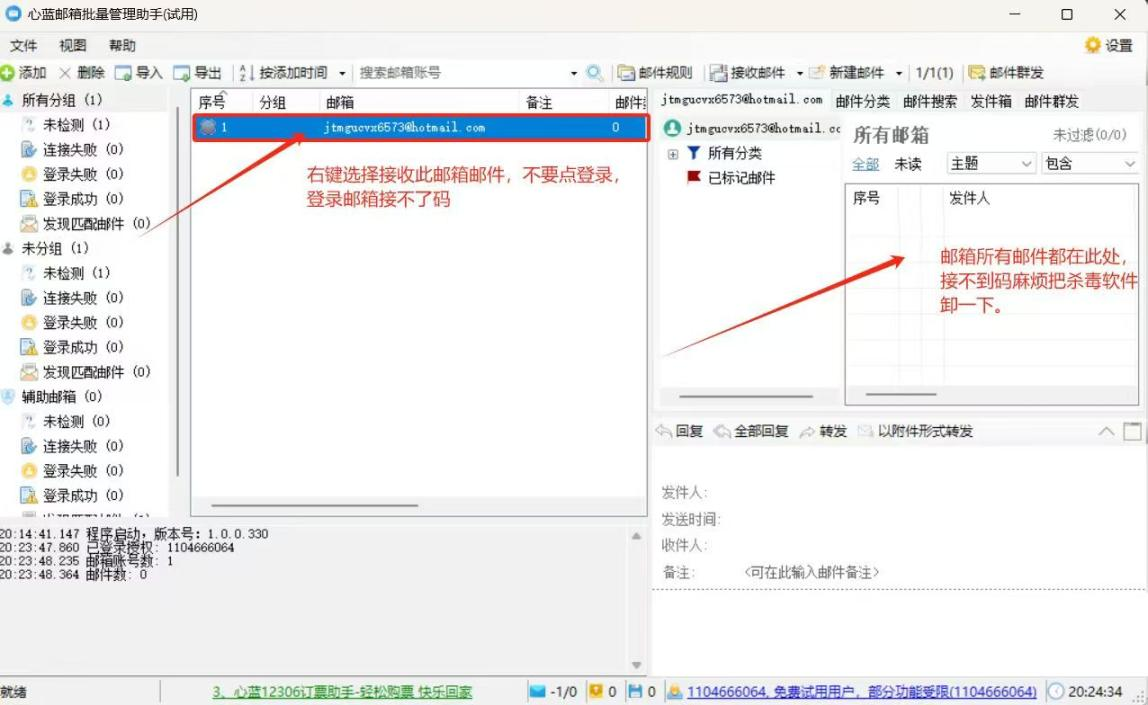This screenshot has height=705, width=1148.
Task: Switch to the 邮件搜索 tab
Action: click(x=930, y=102)
